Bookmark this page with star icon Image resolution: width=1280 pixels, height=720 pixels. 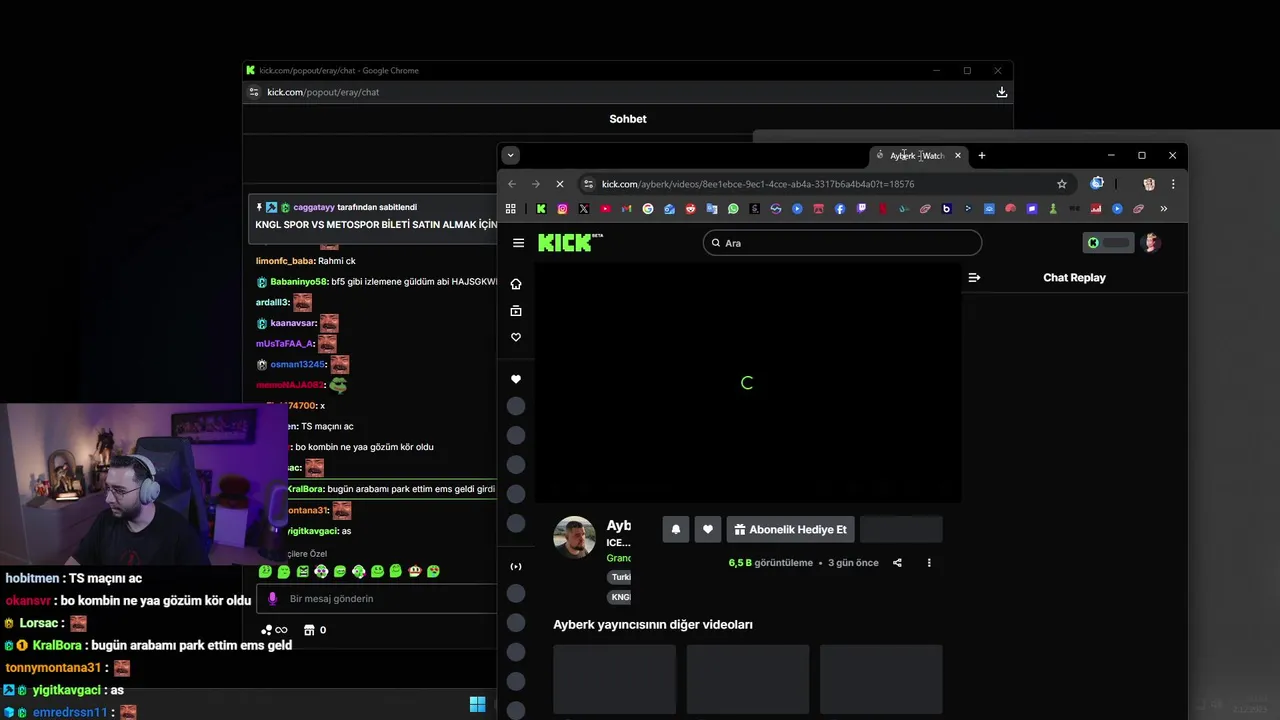pyautogui.click(x=1062, y=184)
